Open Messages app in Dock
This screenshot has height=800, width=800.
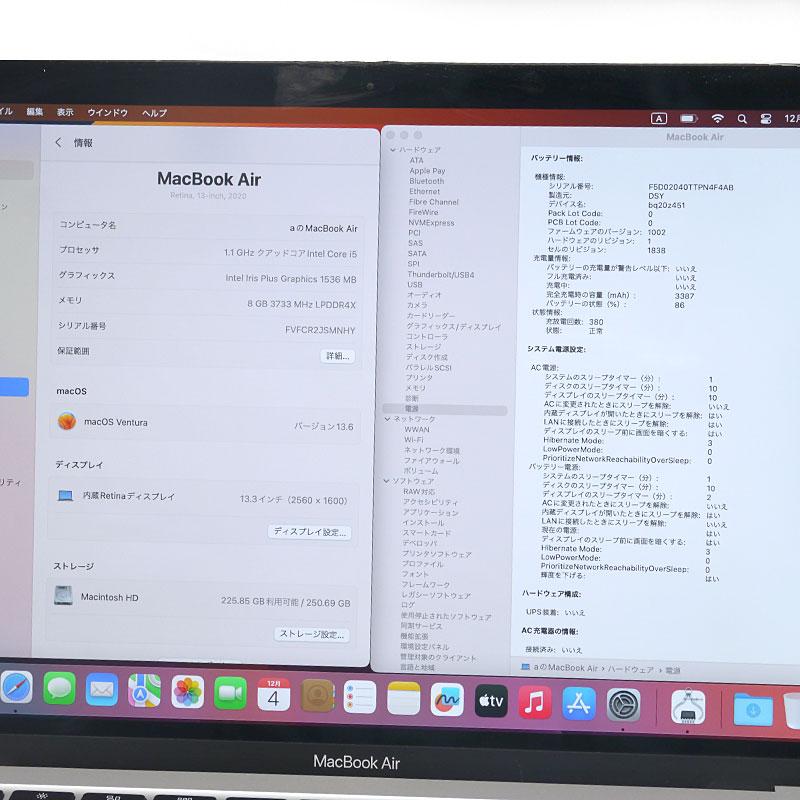(60, 689)
